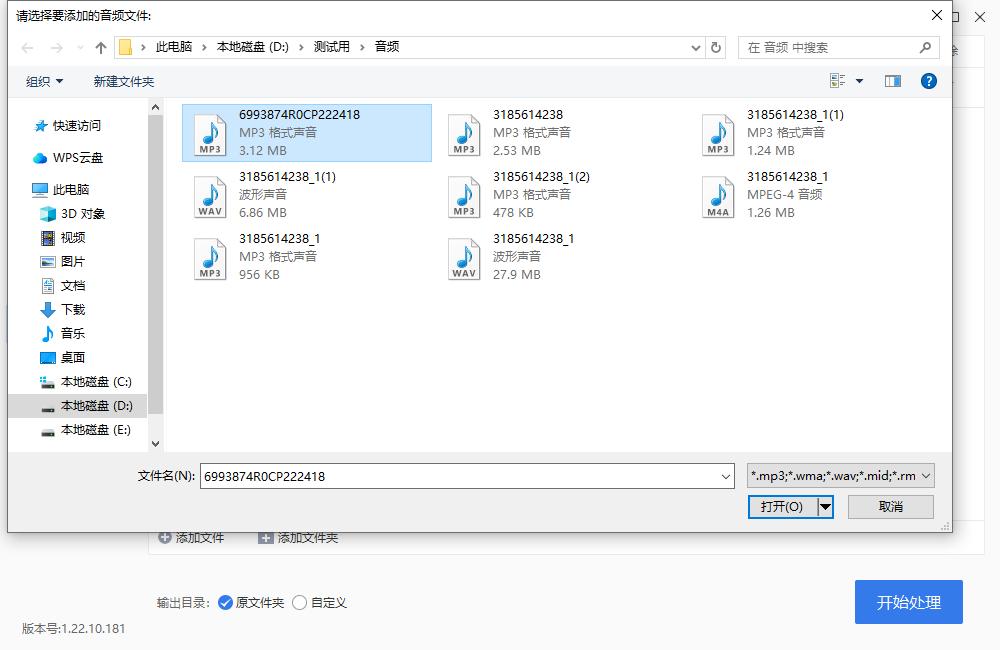Click the 开始处理 button
Screen dimensions: 1000x650
[x=908, y=602]
